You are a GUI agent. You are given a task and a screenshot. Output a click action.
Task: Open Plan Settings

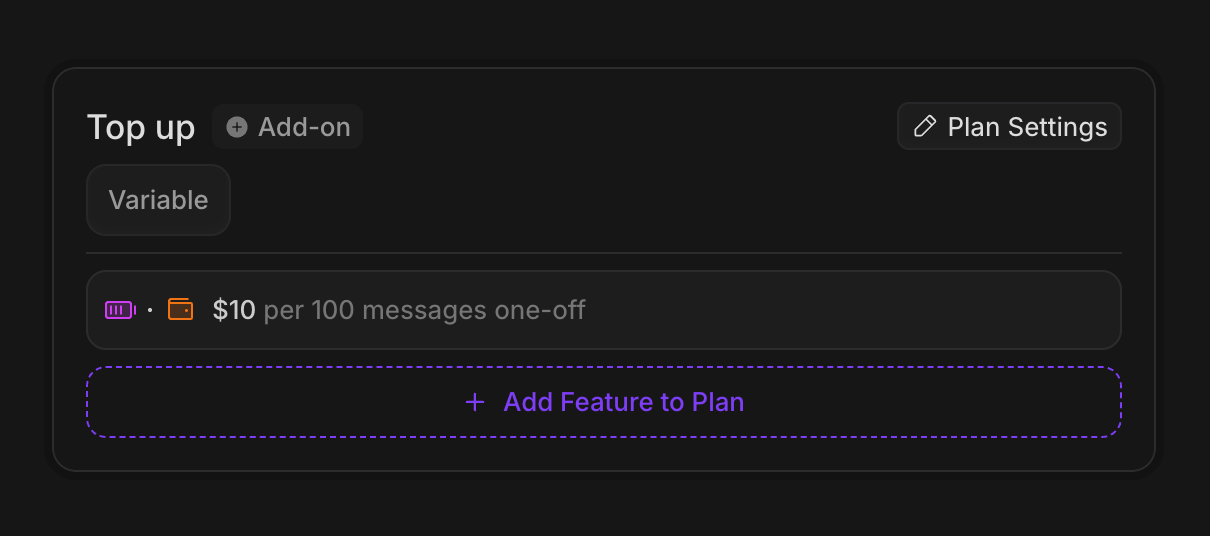(1008, 127)
